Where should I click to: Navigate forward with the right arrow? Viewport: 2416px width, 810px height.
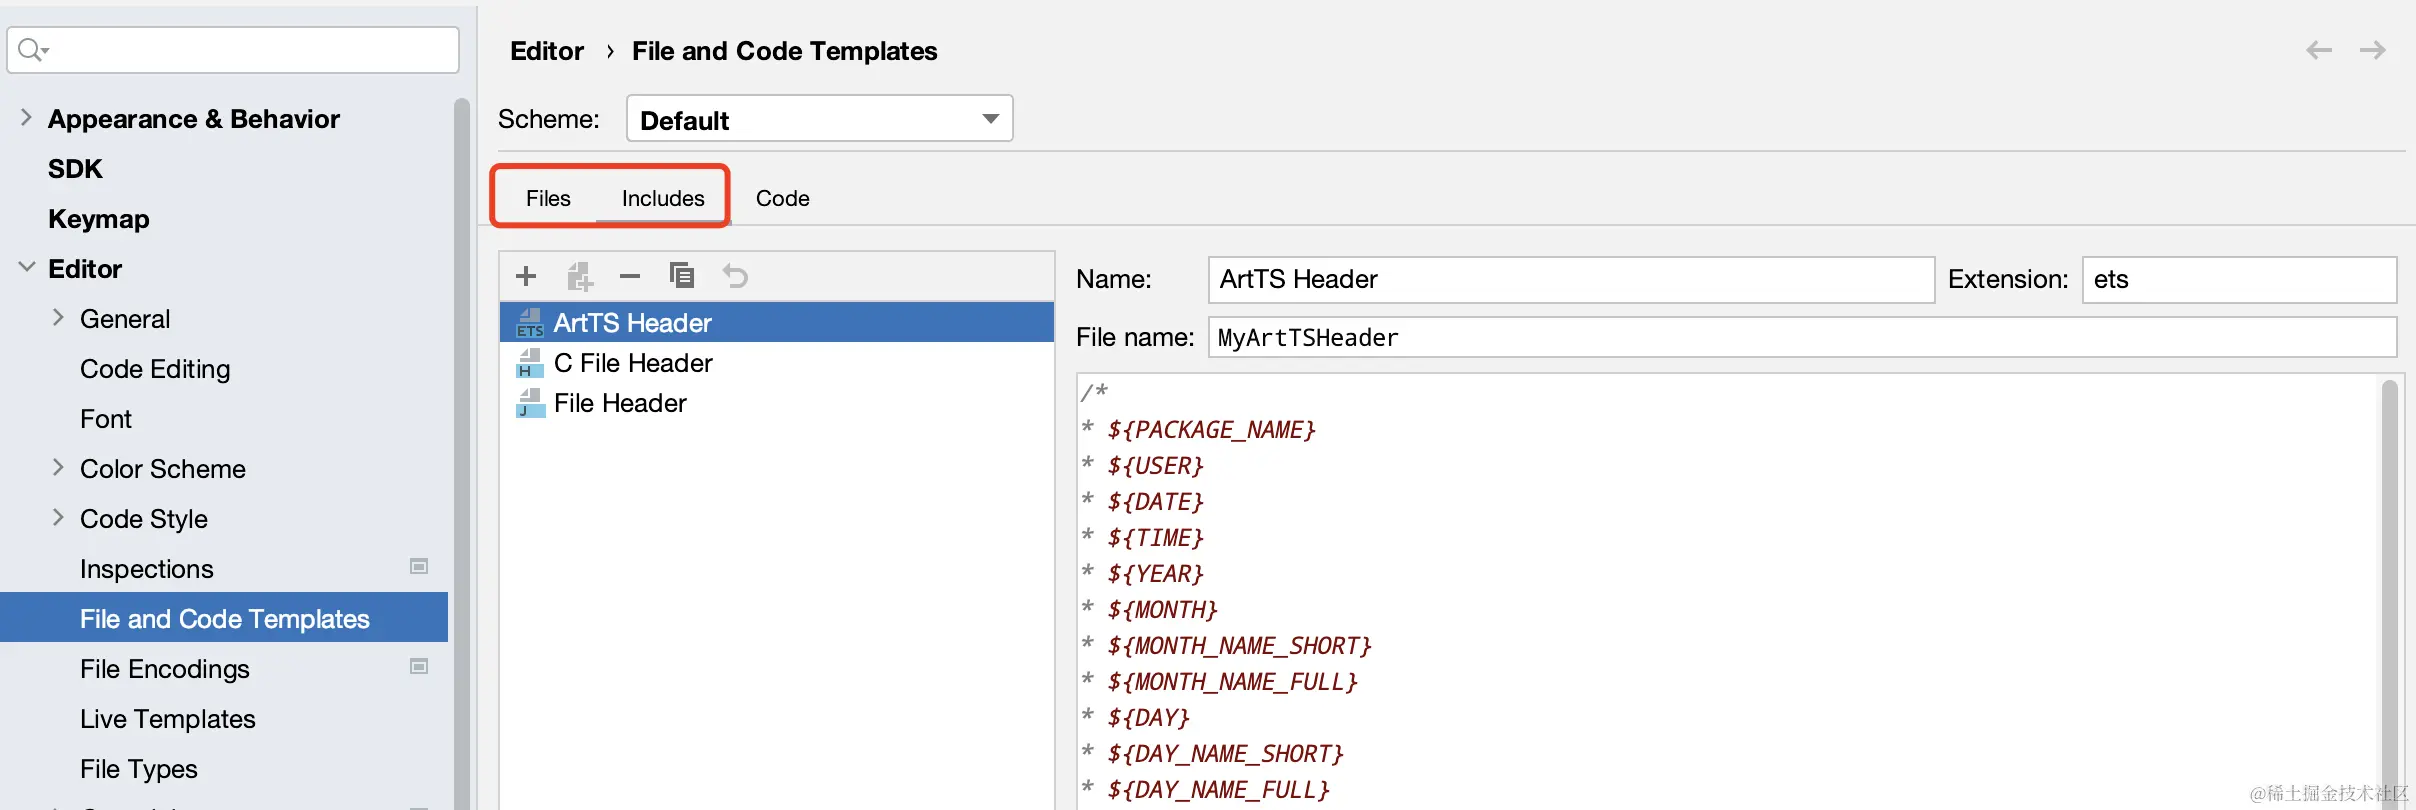[x=2372, y=51]
